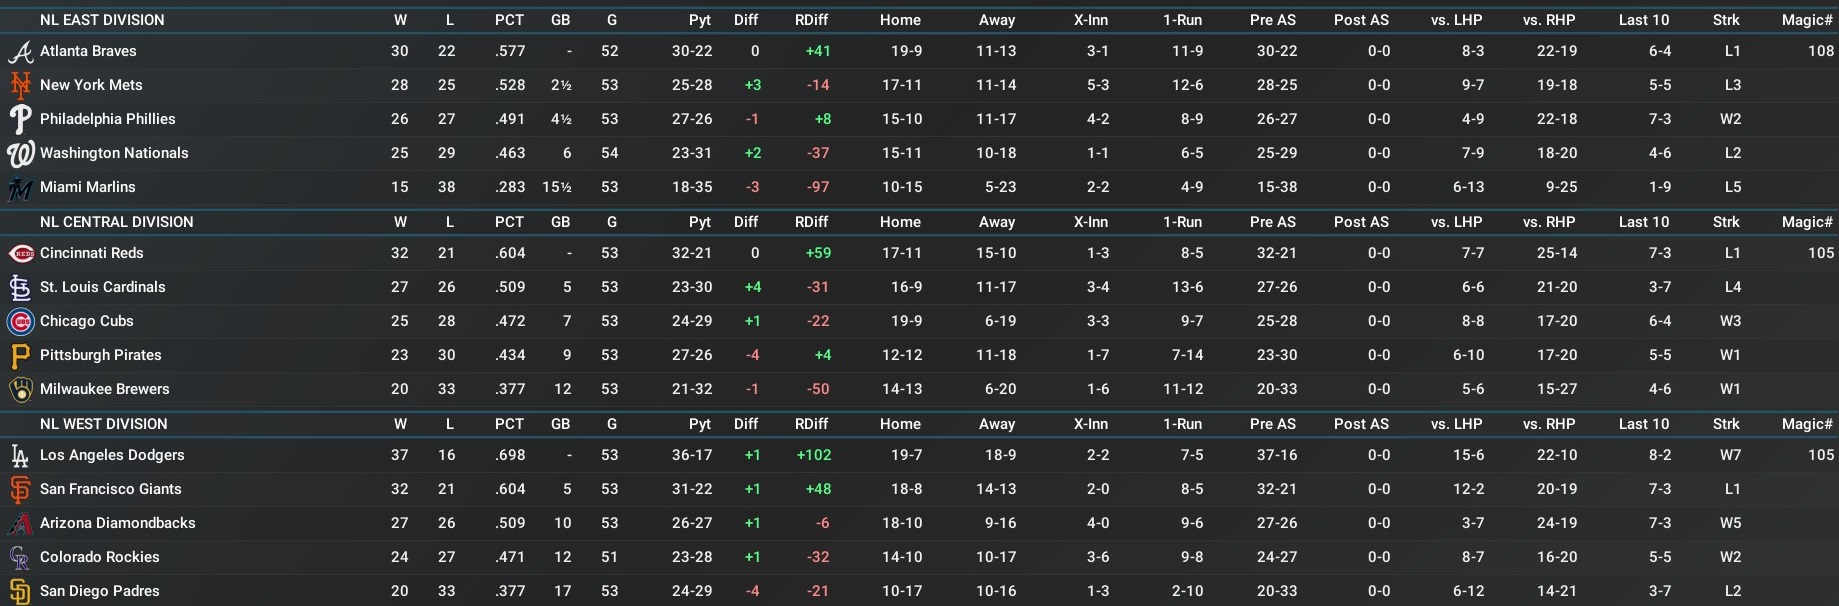Screen dimensions: 1839x606
Task: Click the Philadelphia Phillies logo icon
Action: coord(20,119)
